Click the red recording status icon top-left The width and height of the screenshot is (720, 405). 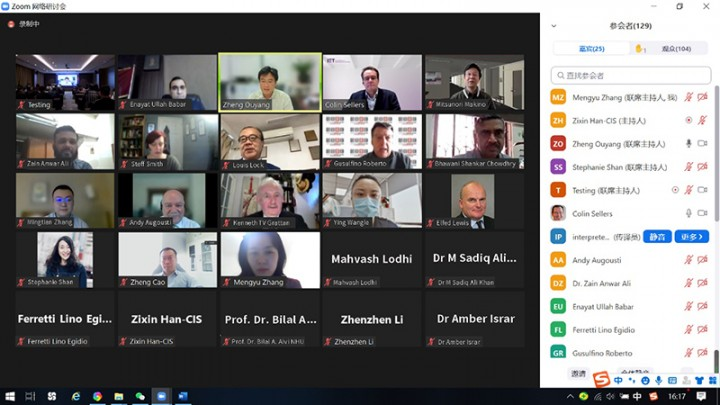11,24
